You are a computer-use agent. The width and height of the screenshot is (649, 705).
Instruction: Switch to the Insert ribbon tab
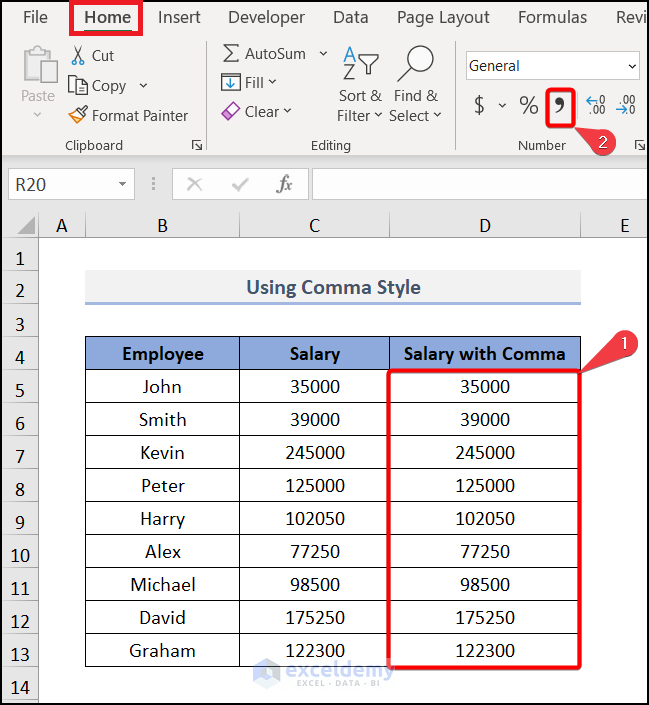coord(179,17)
